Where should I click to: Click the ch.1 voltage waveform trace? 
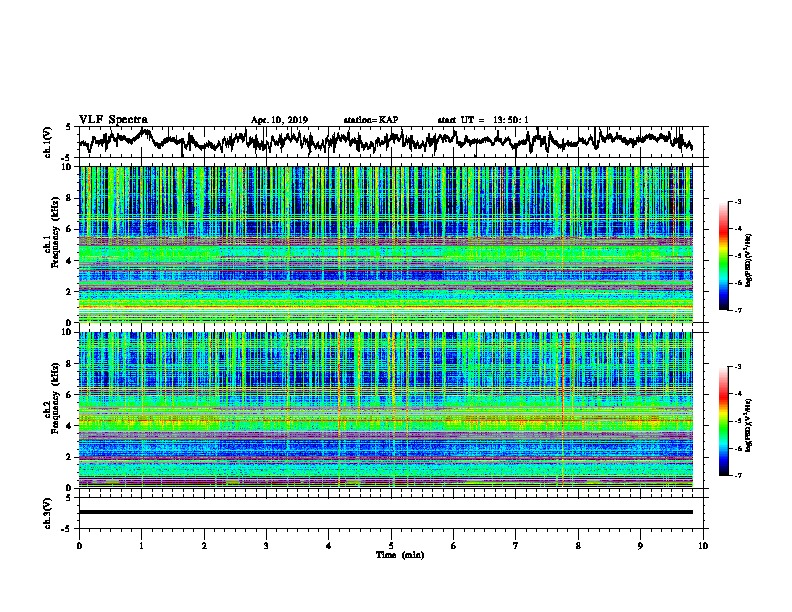(385, 140)
